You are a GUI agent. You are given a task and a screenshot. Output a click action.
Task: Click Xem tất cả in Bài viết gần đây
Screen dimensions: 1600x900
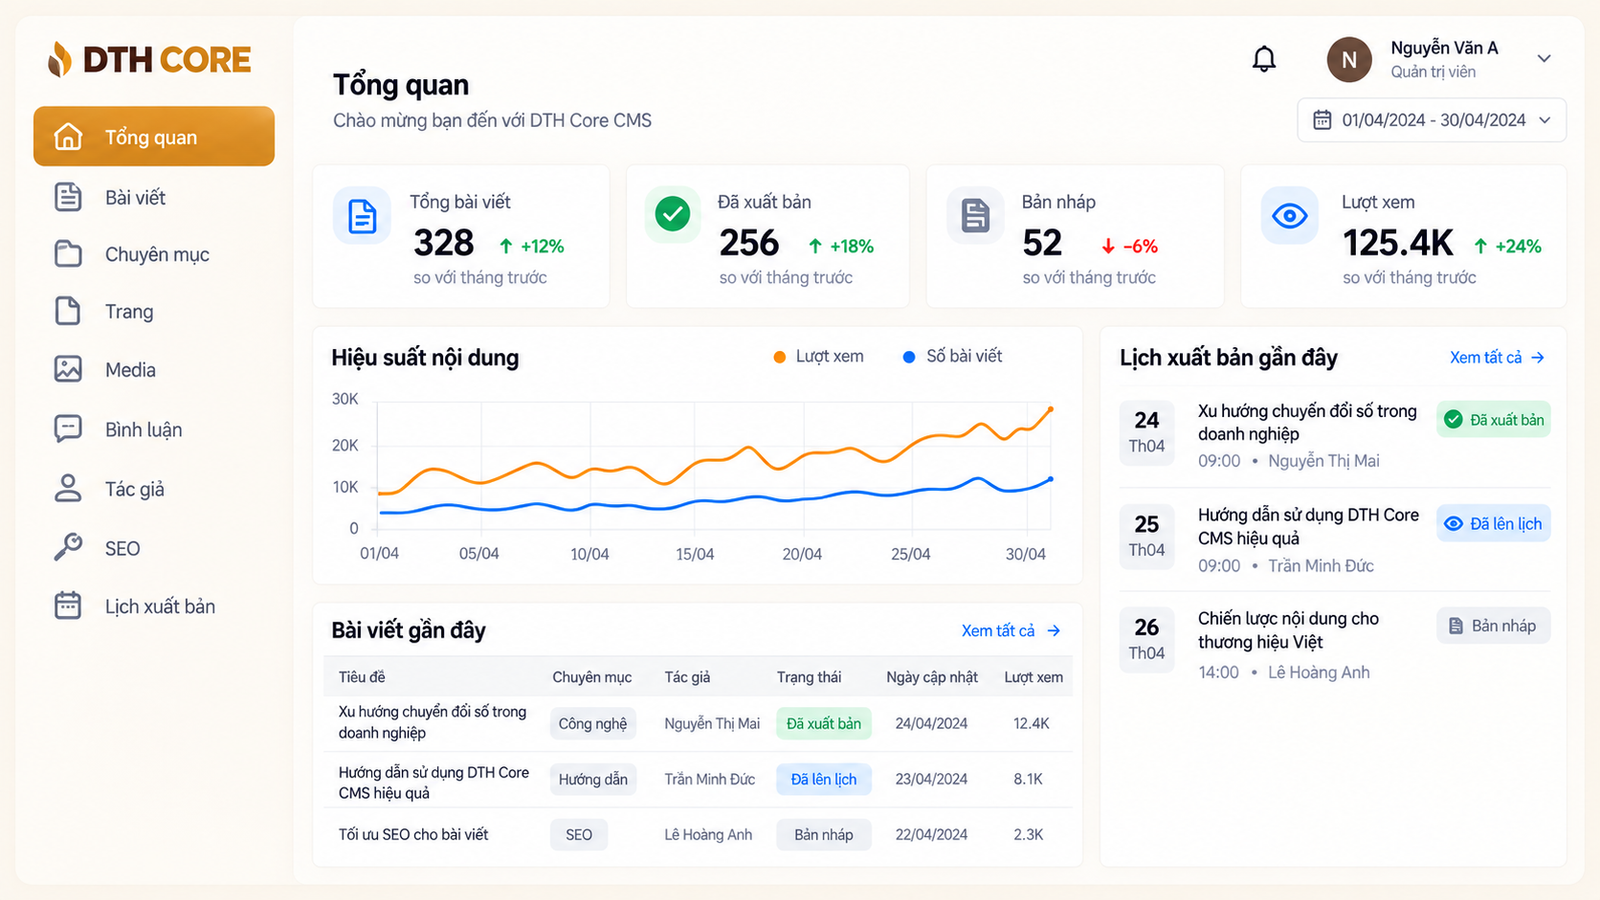click(1010, 630)
